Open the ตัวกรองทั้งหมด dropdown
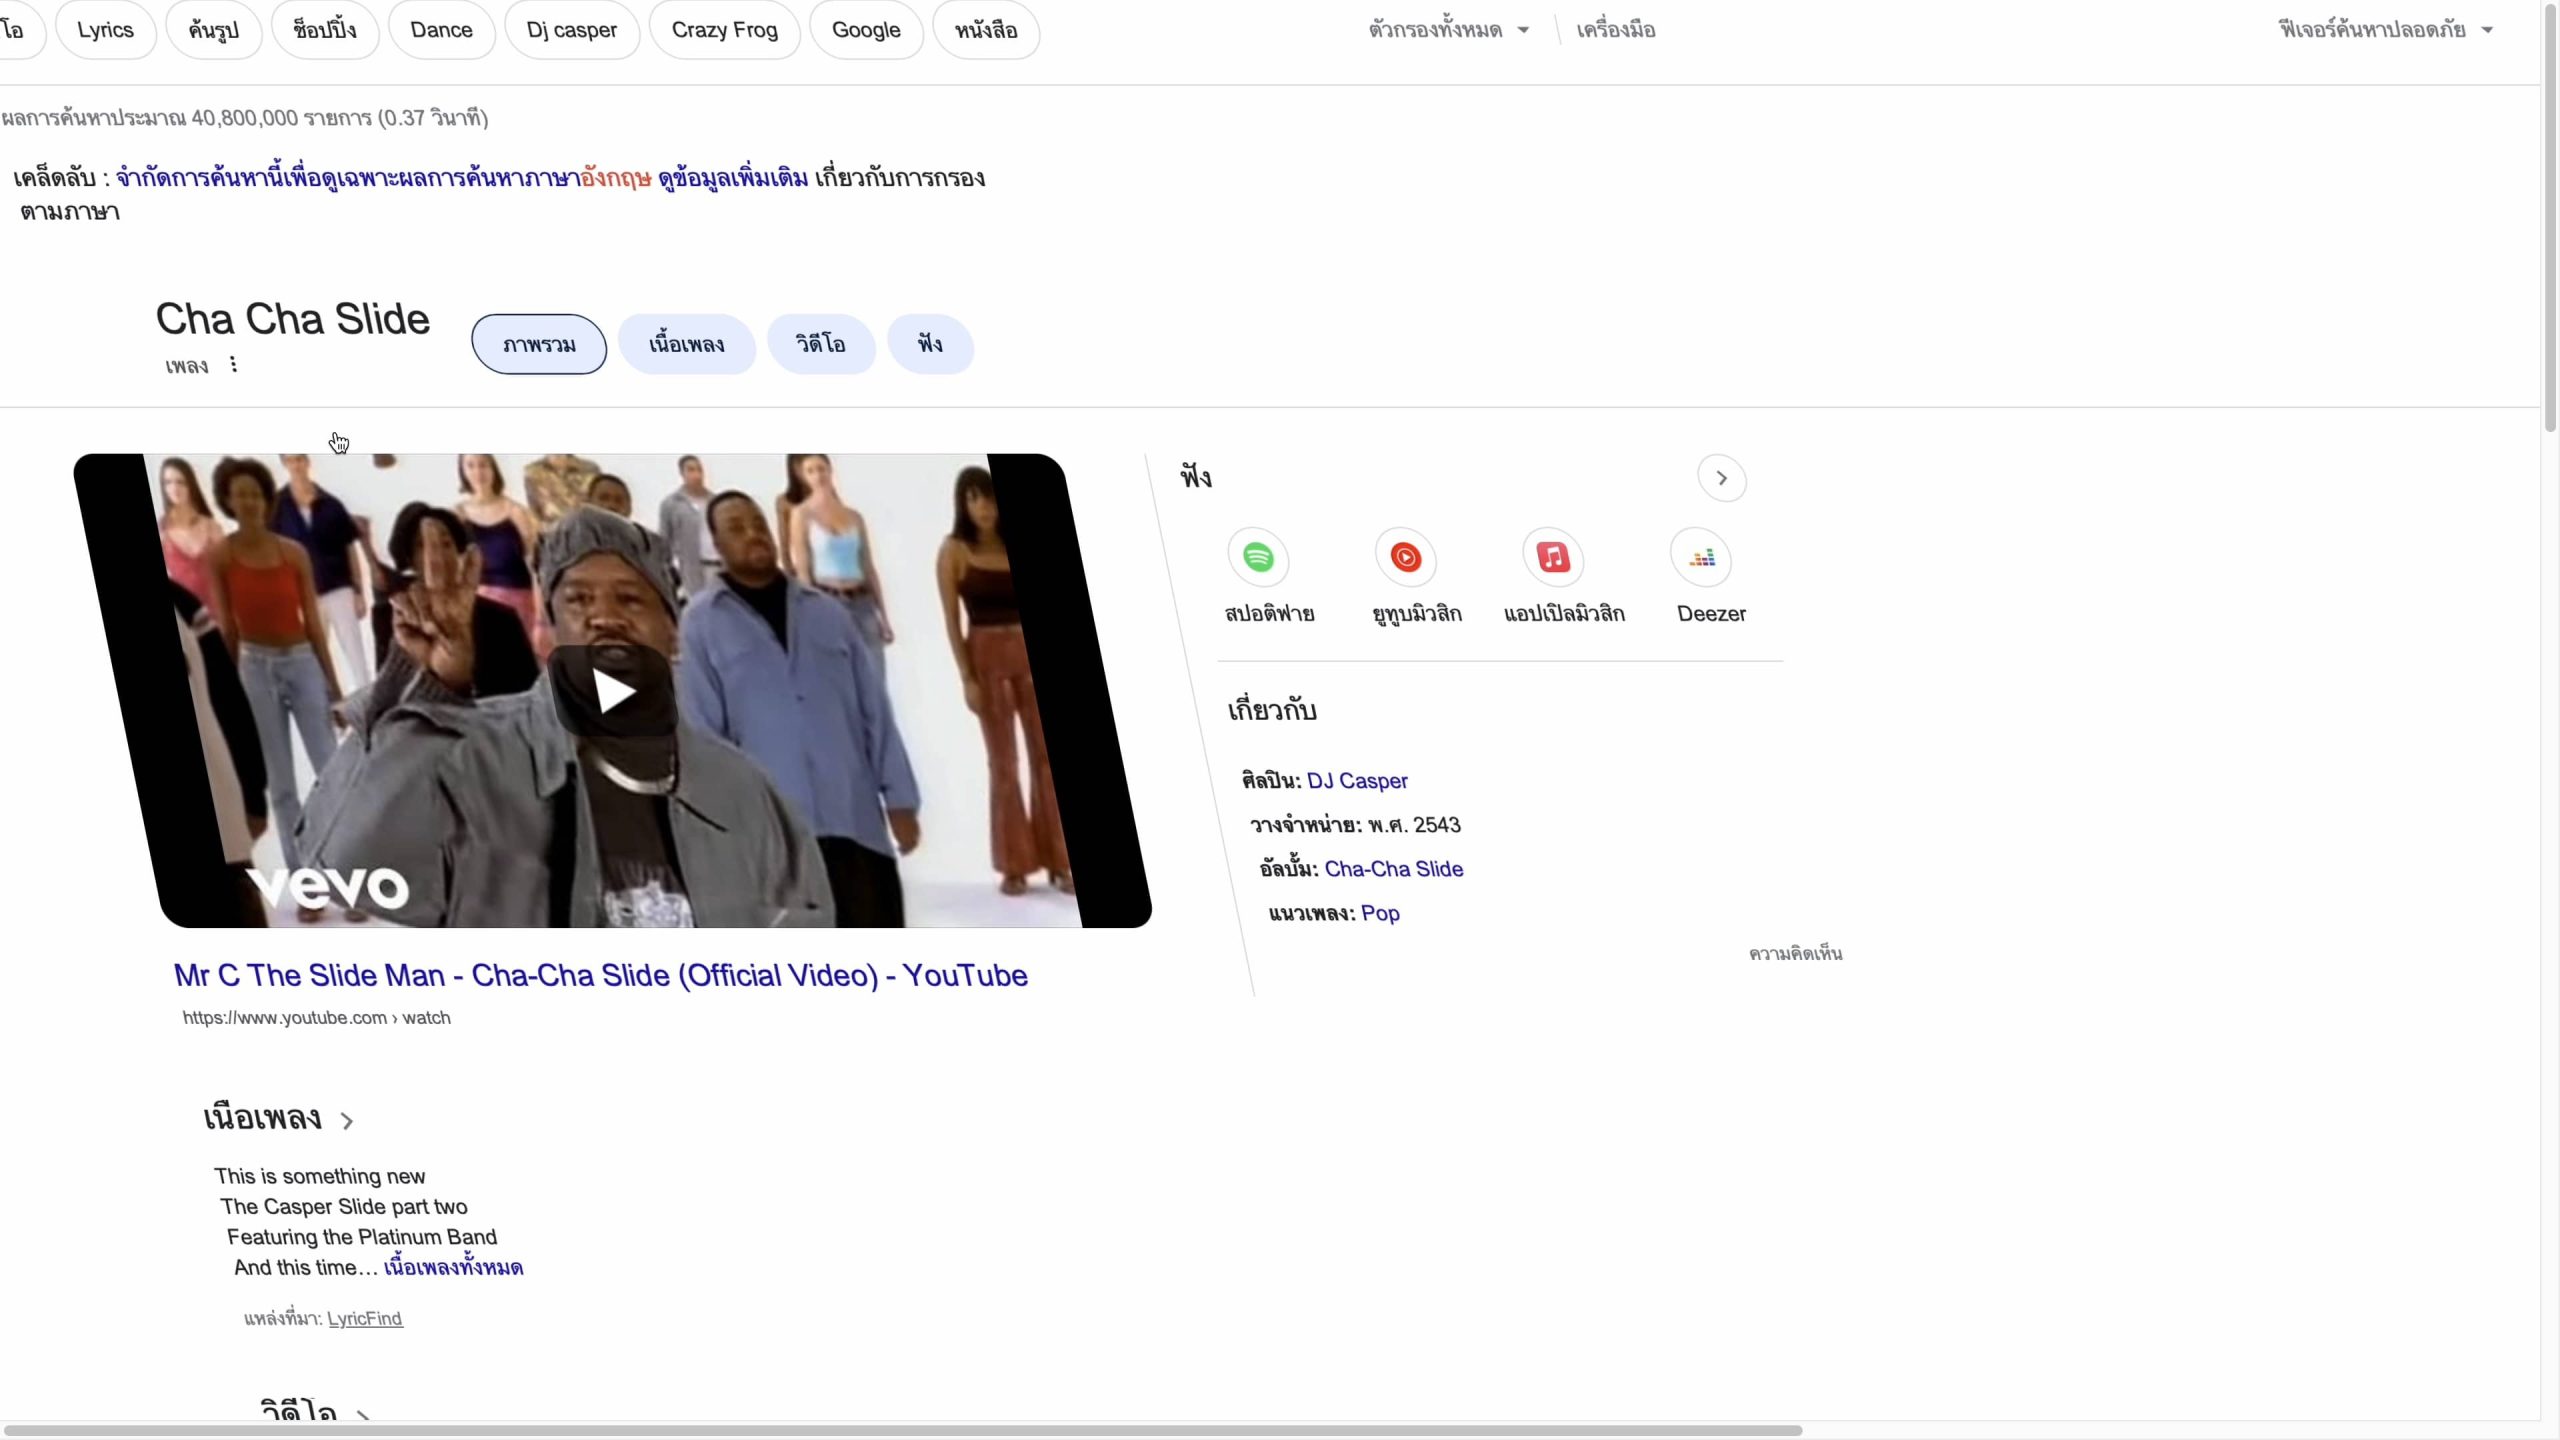 coord(1447,30)
